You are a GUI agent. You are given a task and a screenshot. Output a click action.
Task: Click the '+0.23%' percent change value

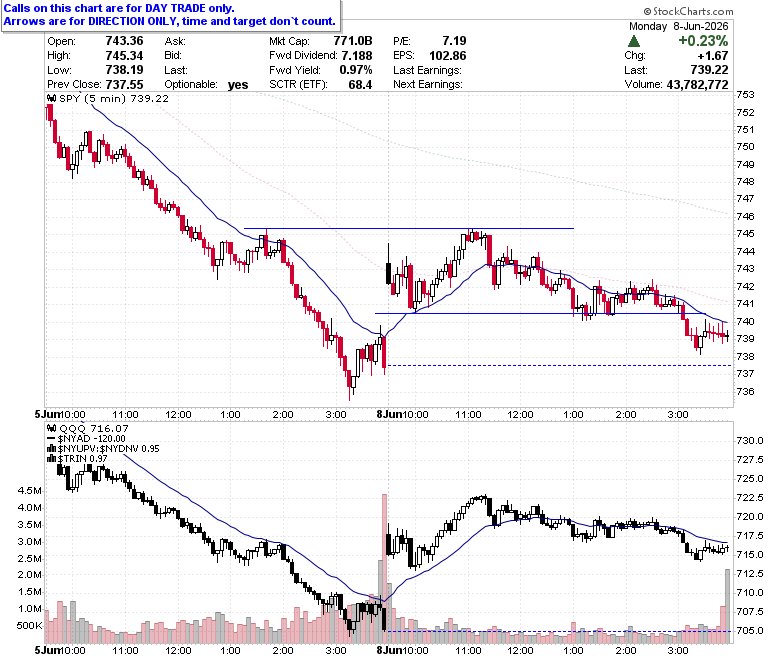(703, 41)
